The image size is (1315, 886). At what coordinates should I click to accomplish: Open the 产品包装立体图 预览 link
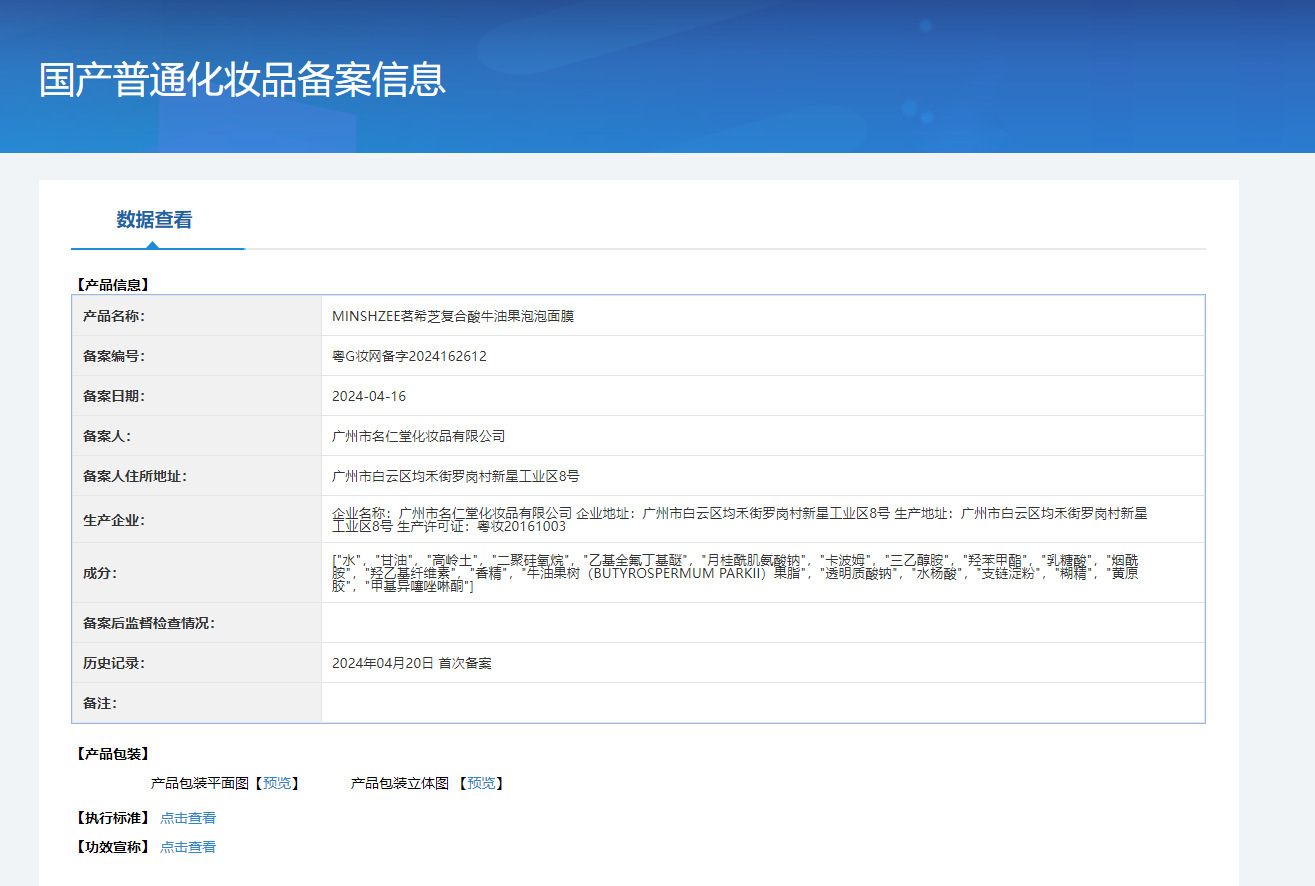[x=481, y=783]
